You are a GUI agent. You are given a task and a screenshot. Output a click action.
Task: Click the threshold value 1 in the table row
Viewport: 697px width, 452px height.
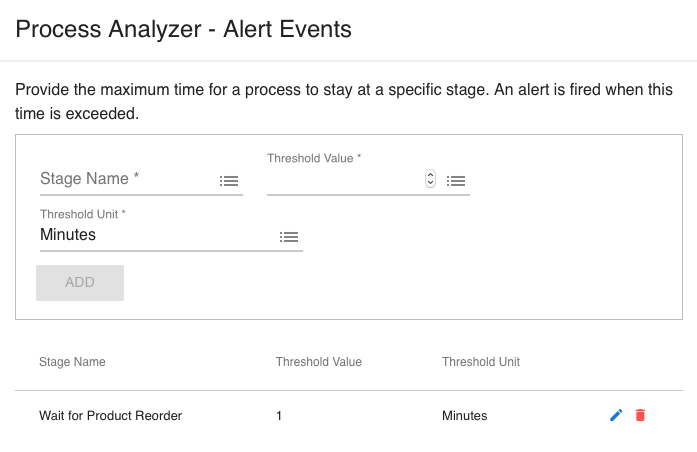(x=279, y=416)
